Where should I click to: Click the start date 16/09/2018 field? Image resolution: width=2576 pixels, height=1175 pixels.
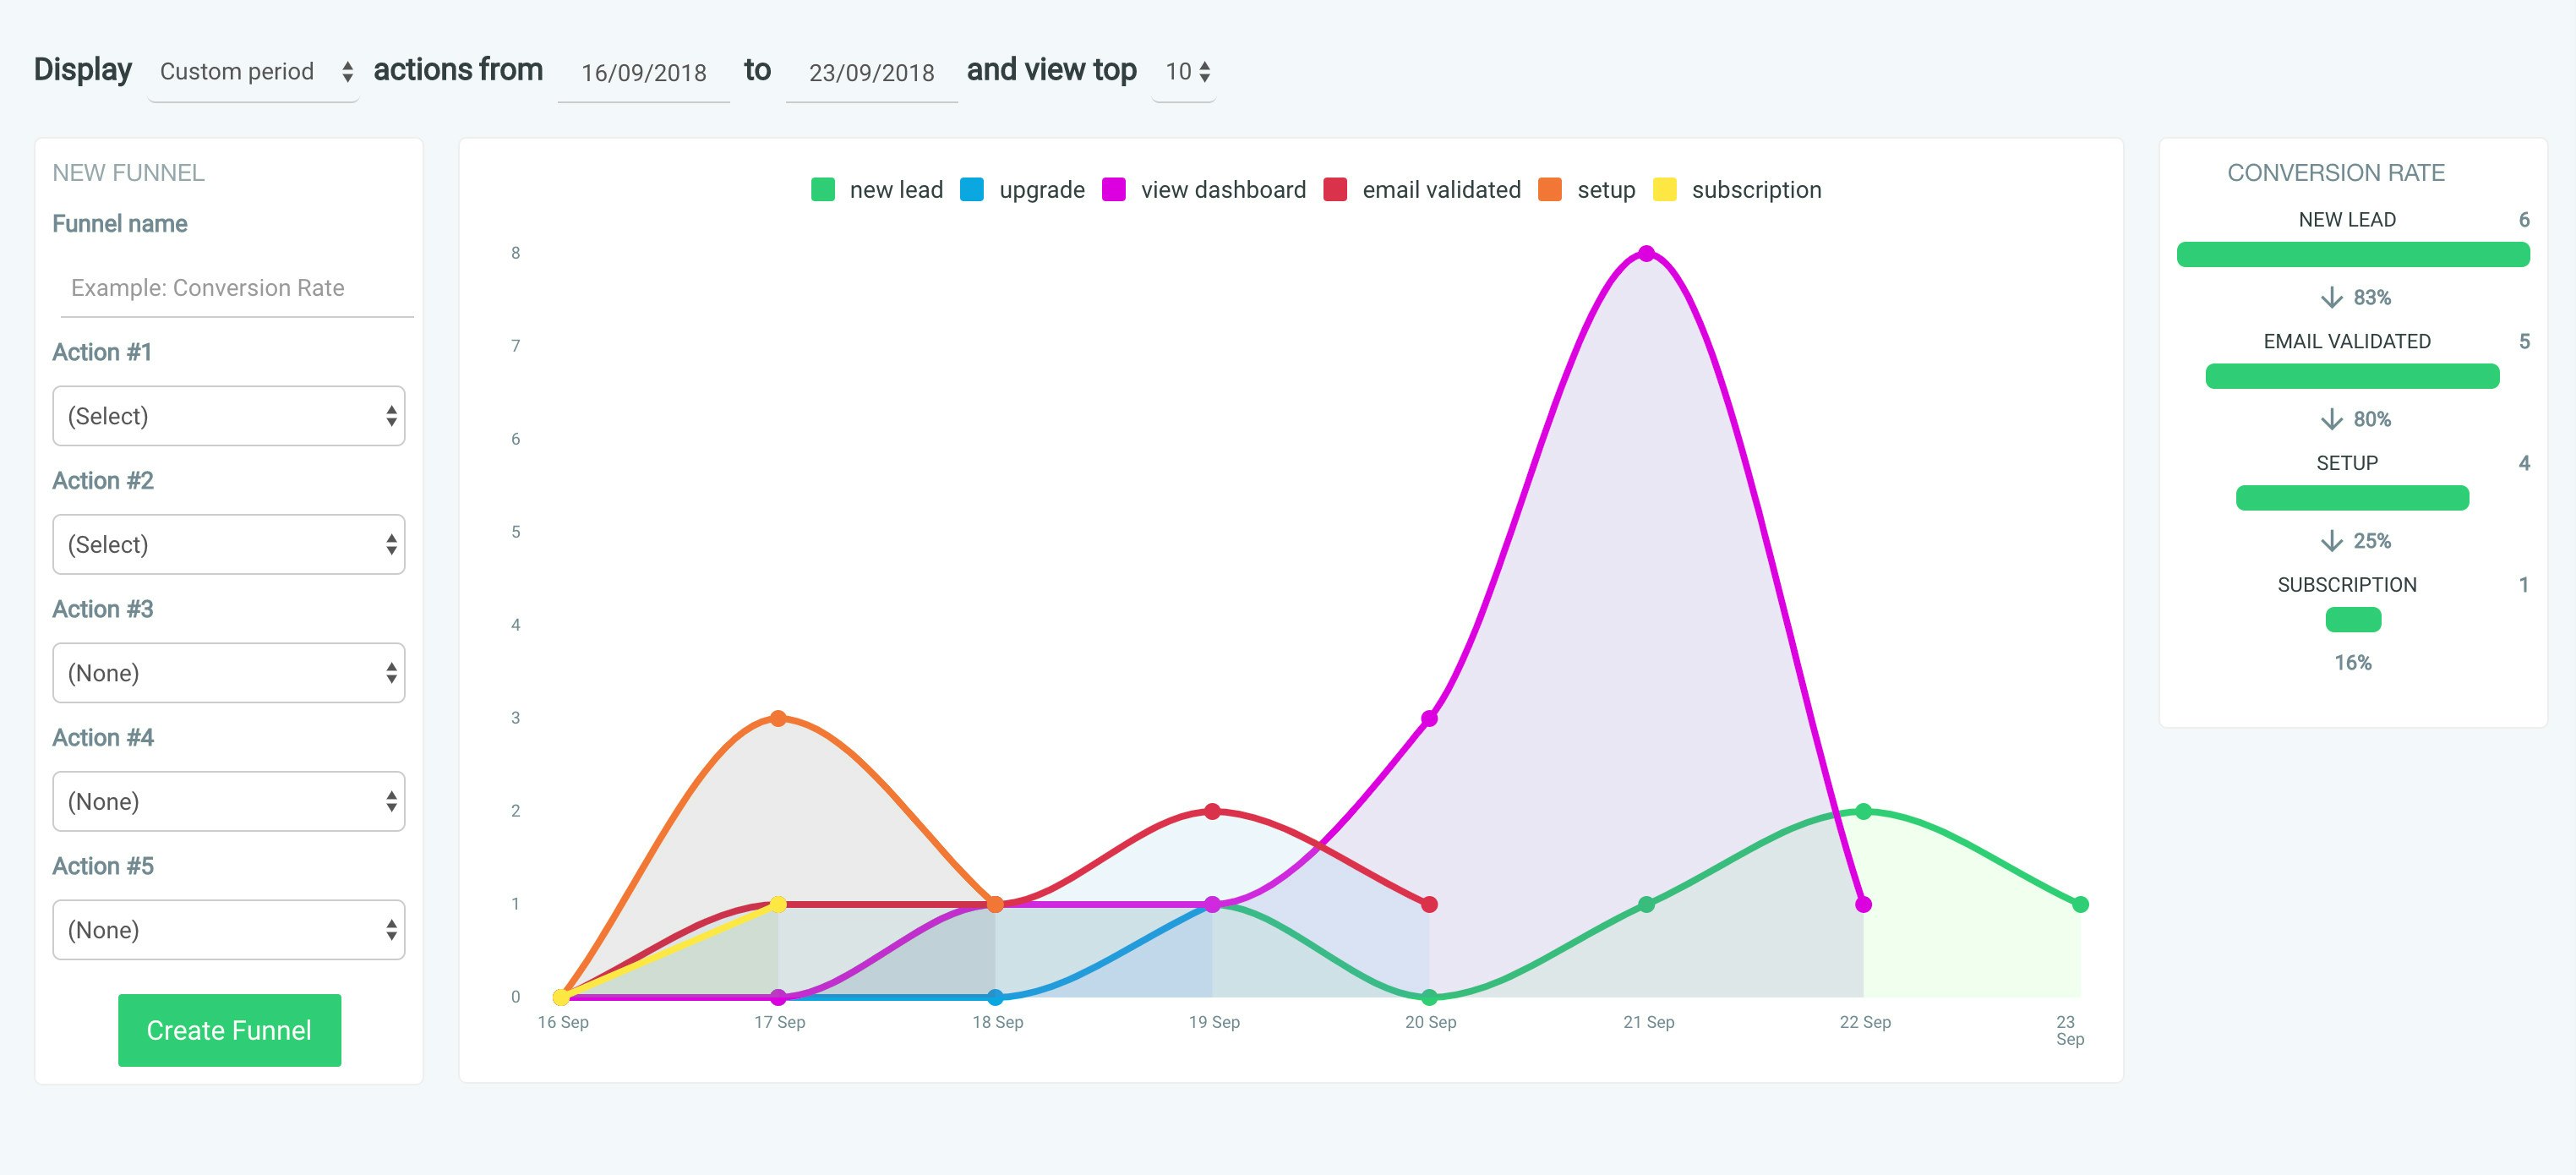point(643,73)
